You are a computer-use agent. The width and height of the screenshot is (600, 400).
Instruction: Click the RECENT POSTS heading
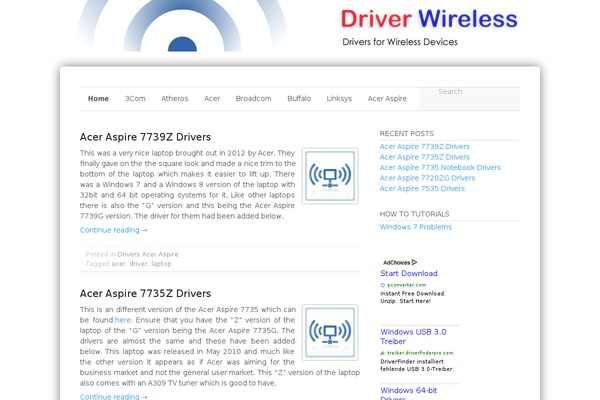(x=407, y=133)
